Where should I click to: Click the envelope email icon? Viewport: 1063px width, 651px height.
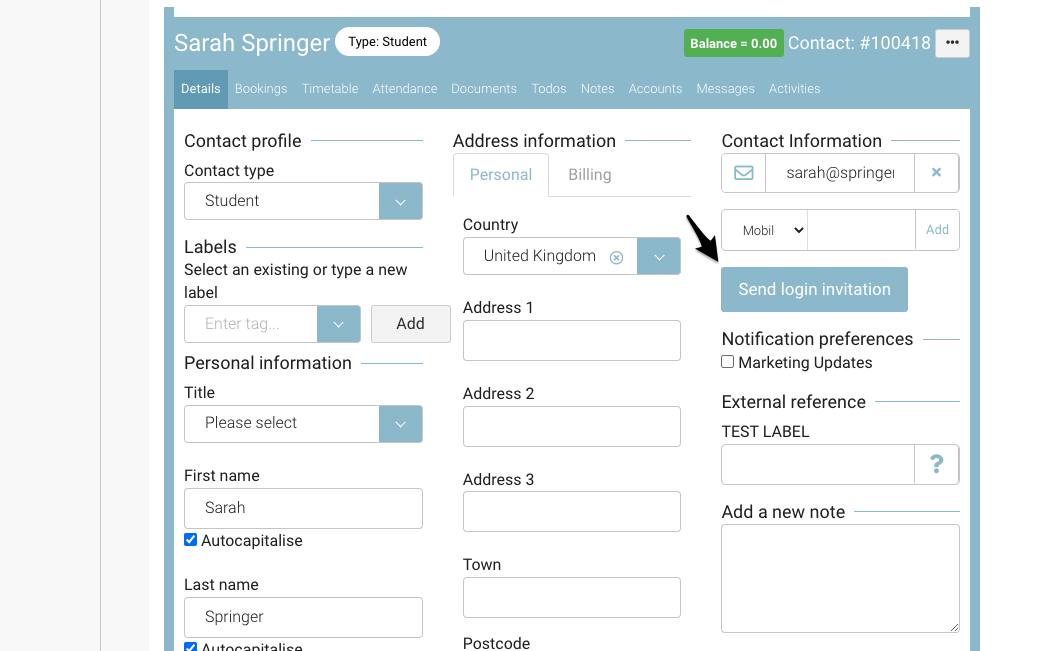(x=744, y=173)
